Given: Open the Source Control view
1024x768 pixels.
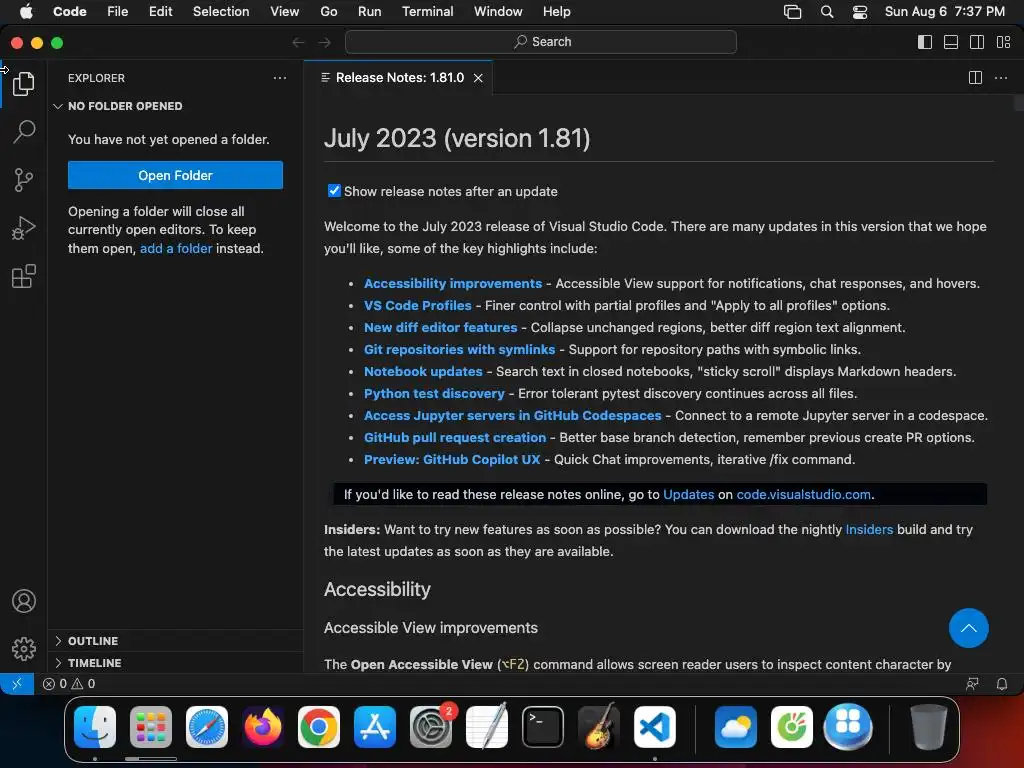Looking at the screenshot, I should 24,180.
